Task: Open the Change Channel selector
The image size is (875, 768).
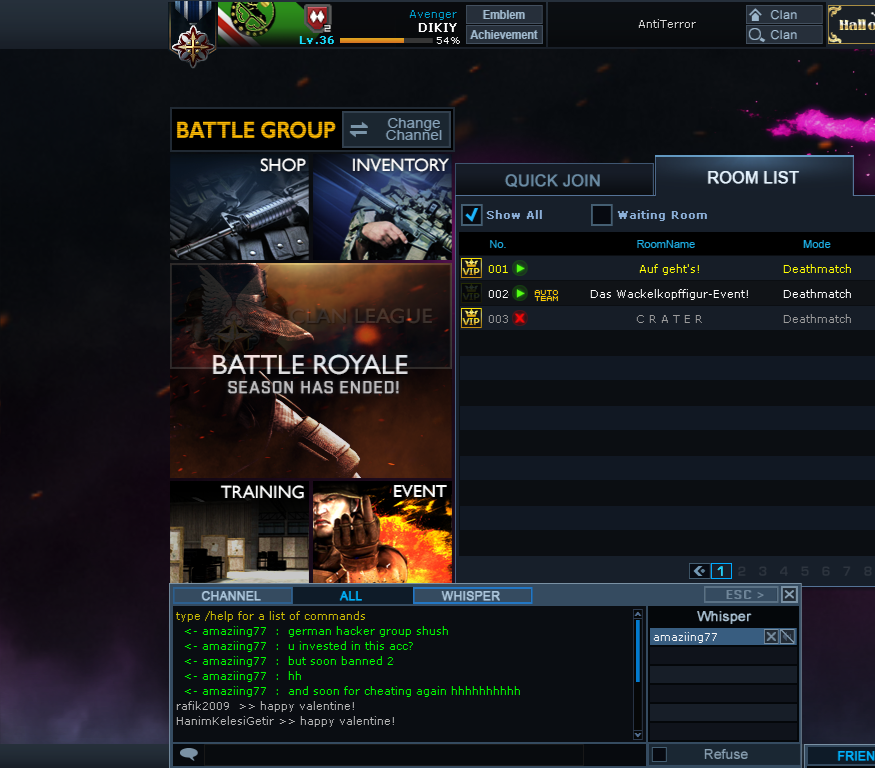Action: [397, 129]
